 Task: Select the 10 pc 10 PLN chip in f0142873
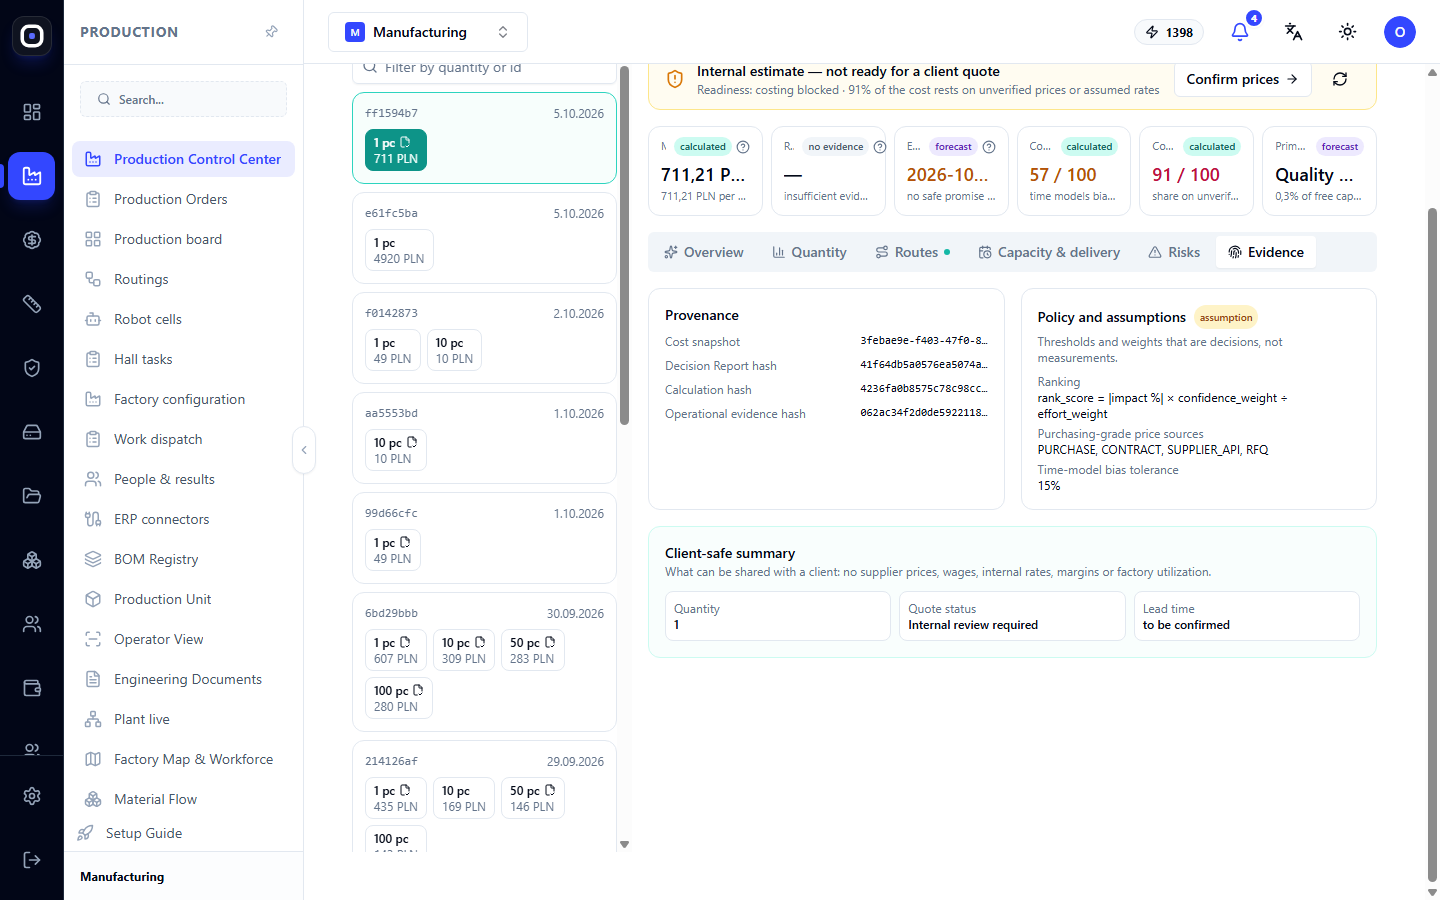coord(455,350)
